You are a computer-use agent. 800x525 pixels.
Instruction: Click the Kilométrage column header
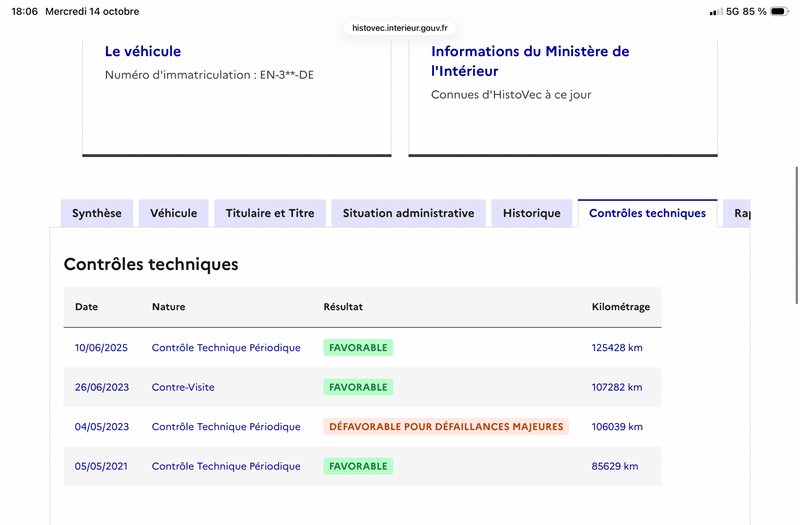(621, 307)
